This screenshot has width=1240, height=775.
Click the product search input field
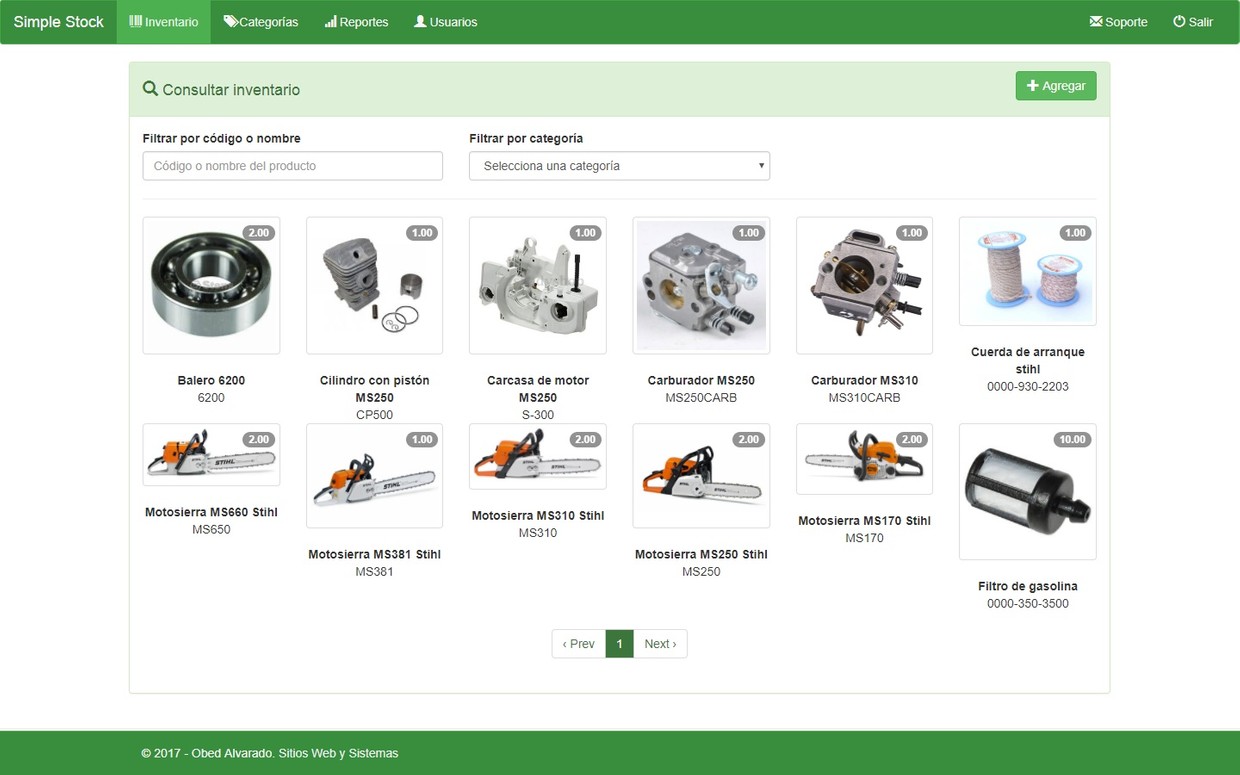click(x=292, y=165)
